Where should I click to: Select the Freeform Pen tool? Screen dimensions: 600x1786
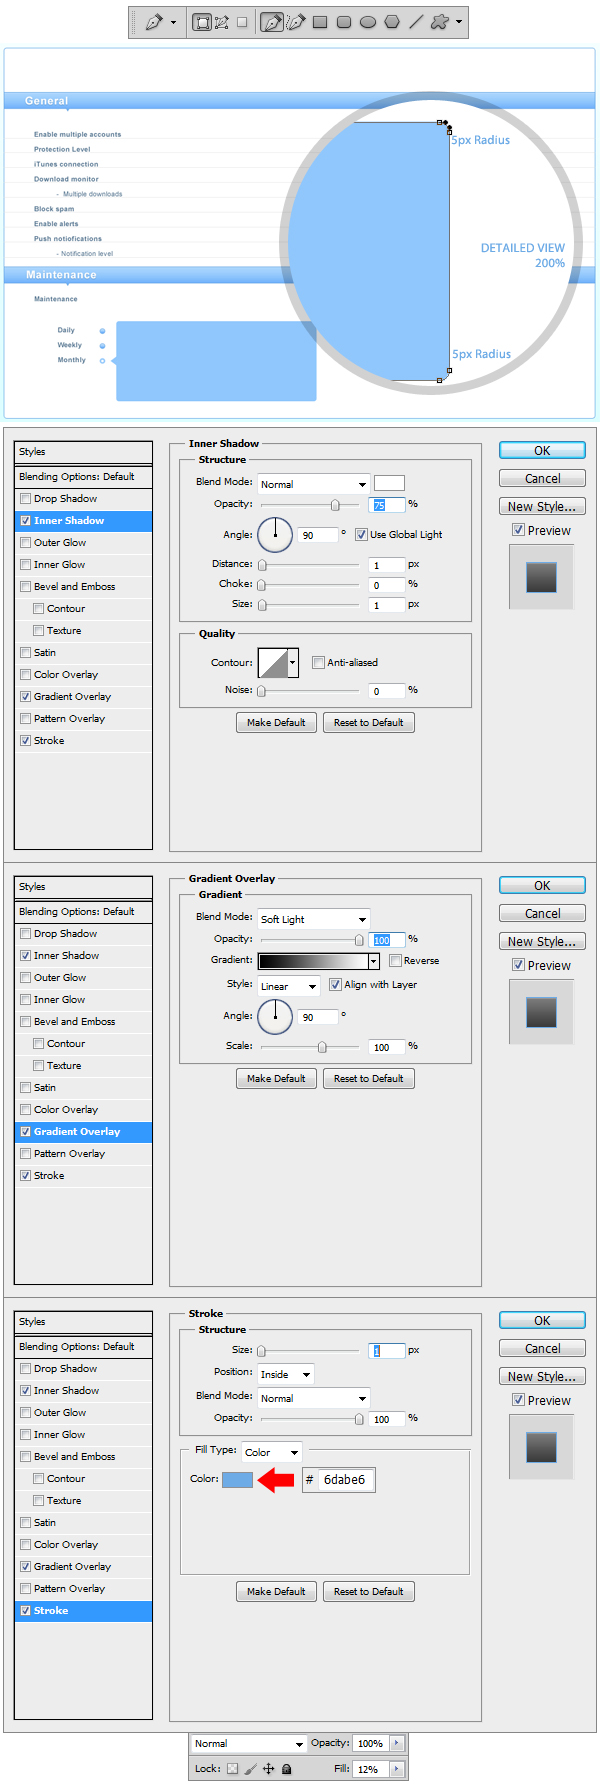point(295,22)
